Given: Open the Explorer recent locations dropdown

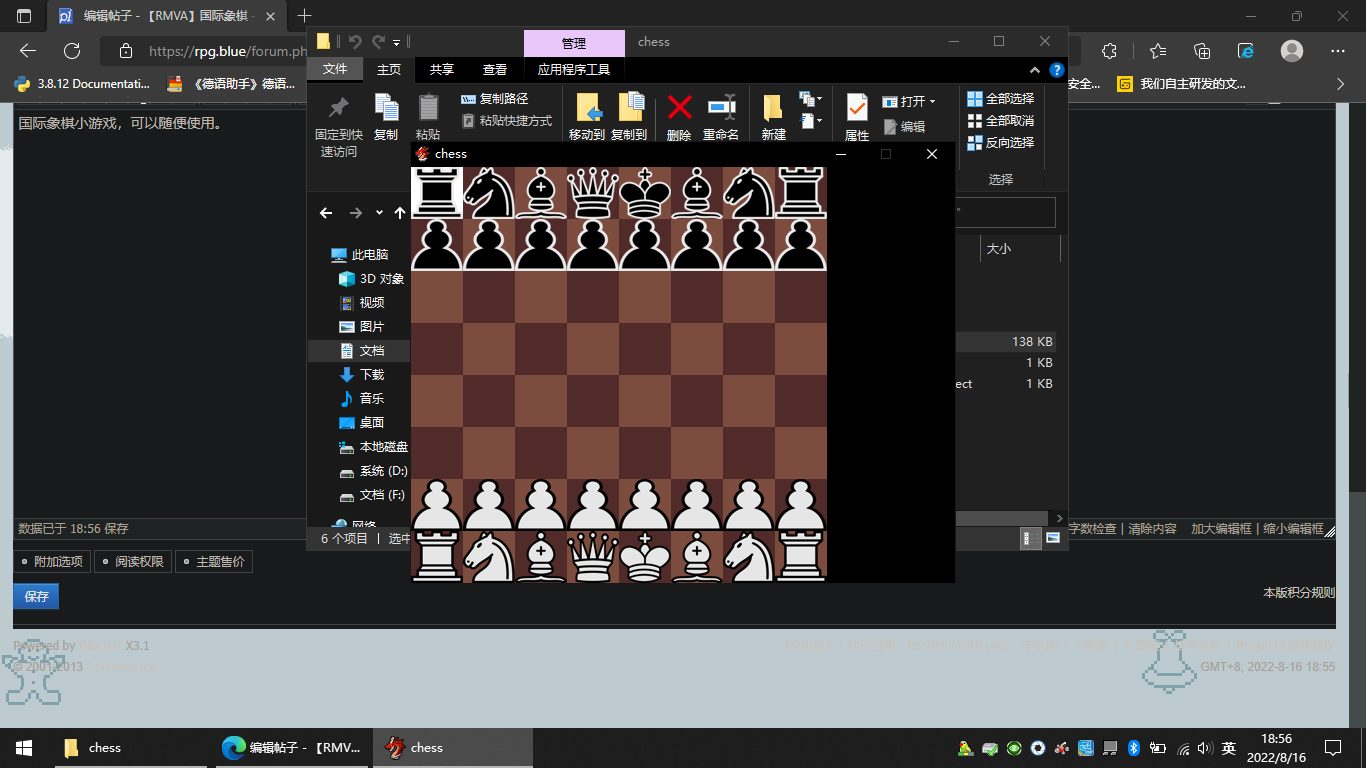Looking at the screenshot, I should point(379,213).
